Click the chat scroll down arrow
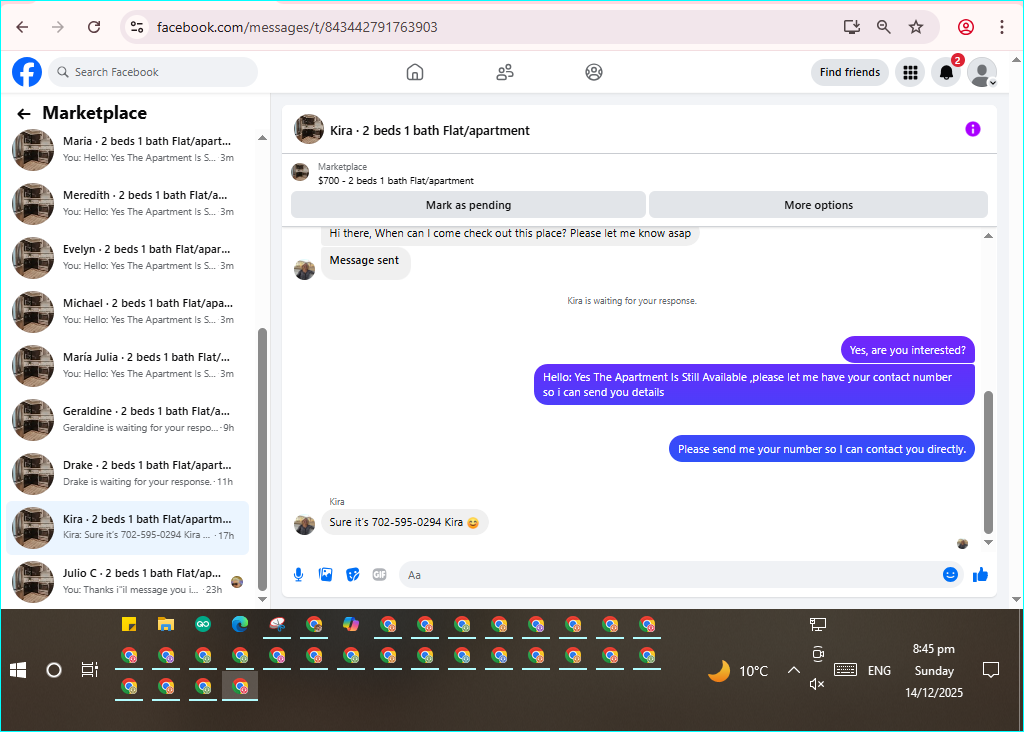The height and width of the screenshot is (732, 1024). click(x=988, y=542)
